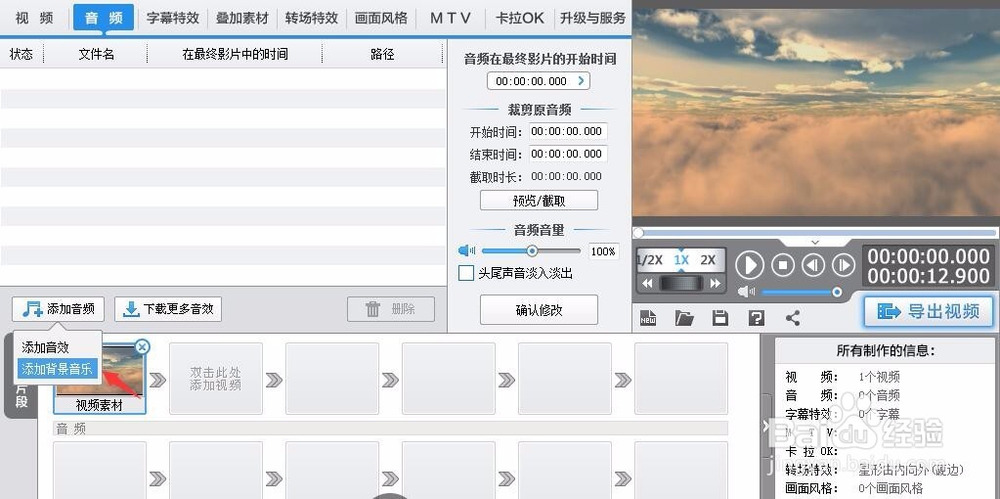Click the preview volume slider handle
This screenshot has height=499, width=1000.
pyautogui.click(x=837, y=292)
